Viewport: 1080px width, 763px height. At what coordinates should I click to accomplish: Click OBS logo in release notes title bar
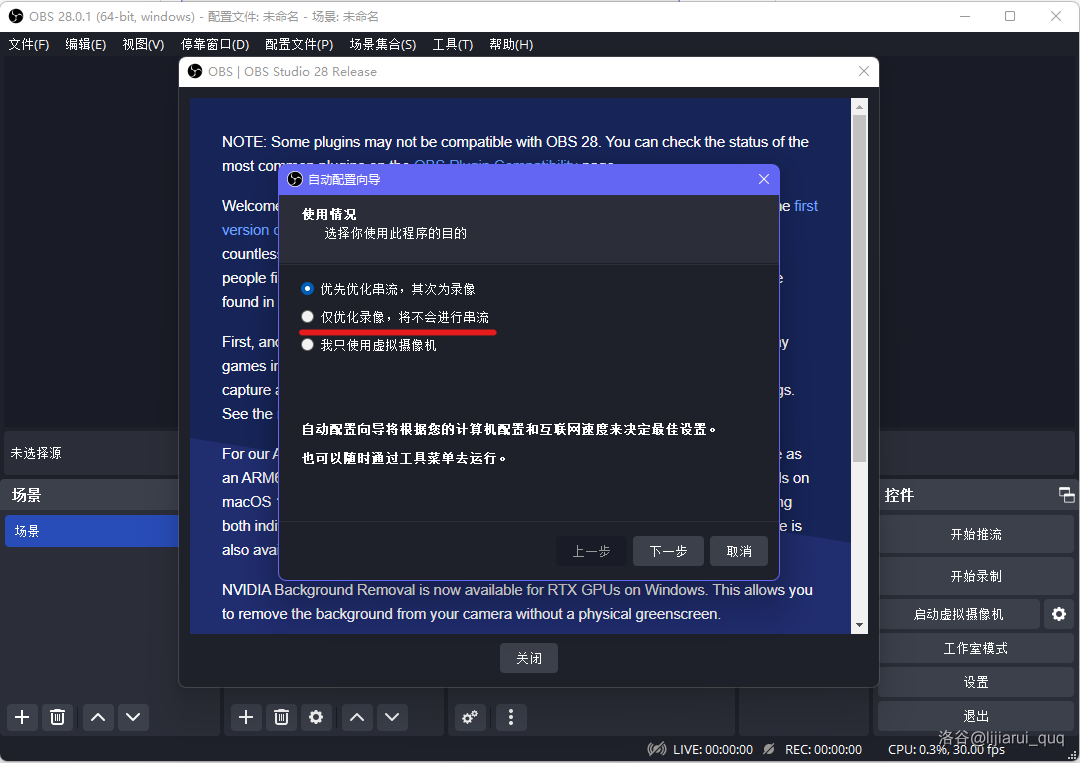(196, 72)
